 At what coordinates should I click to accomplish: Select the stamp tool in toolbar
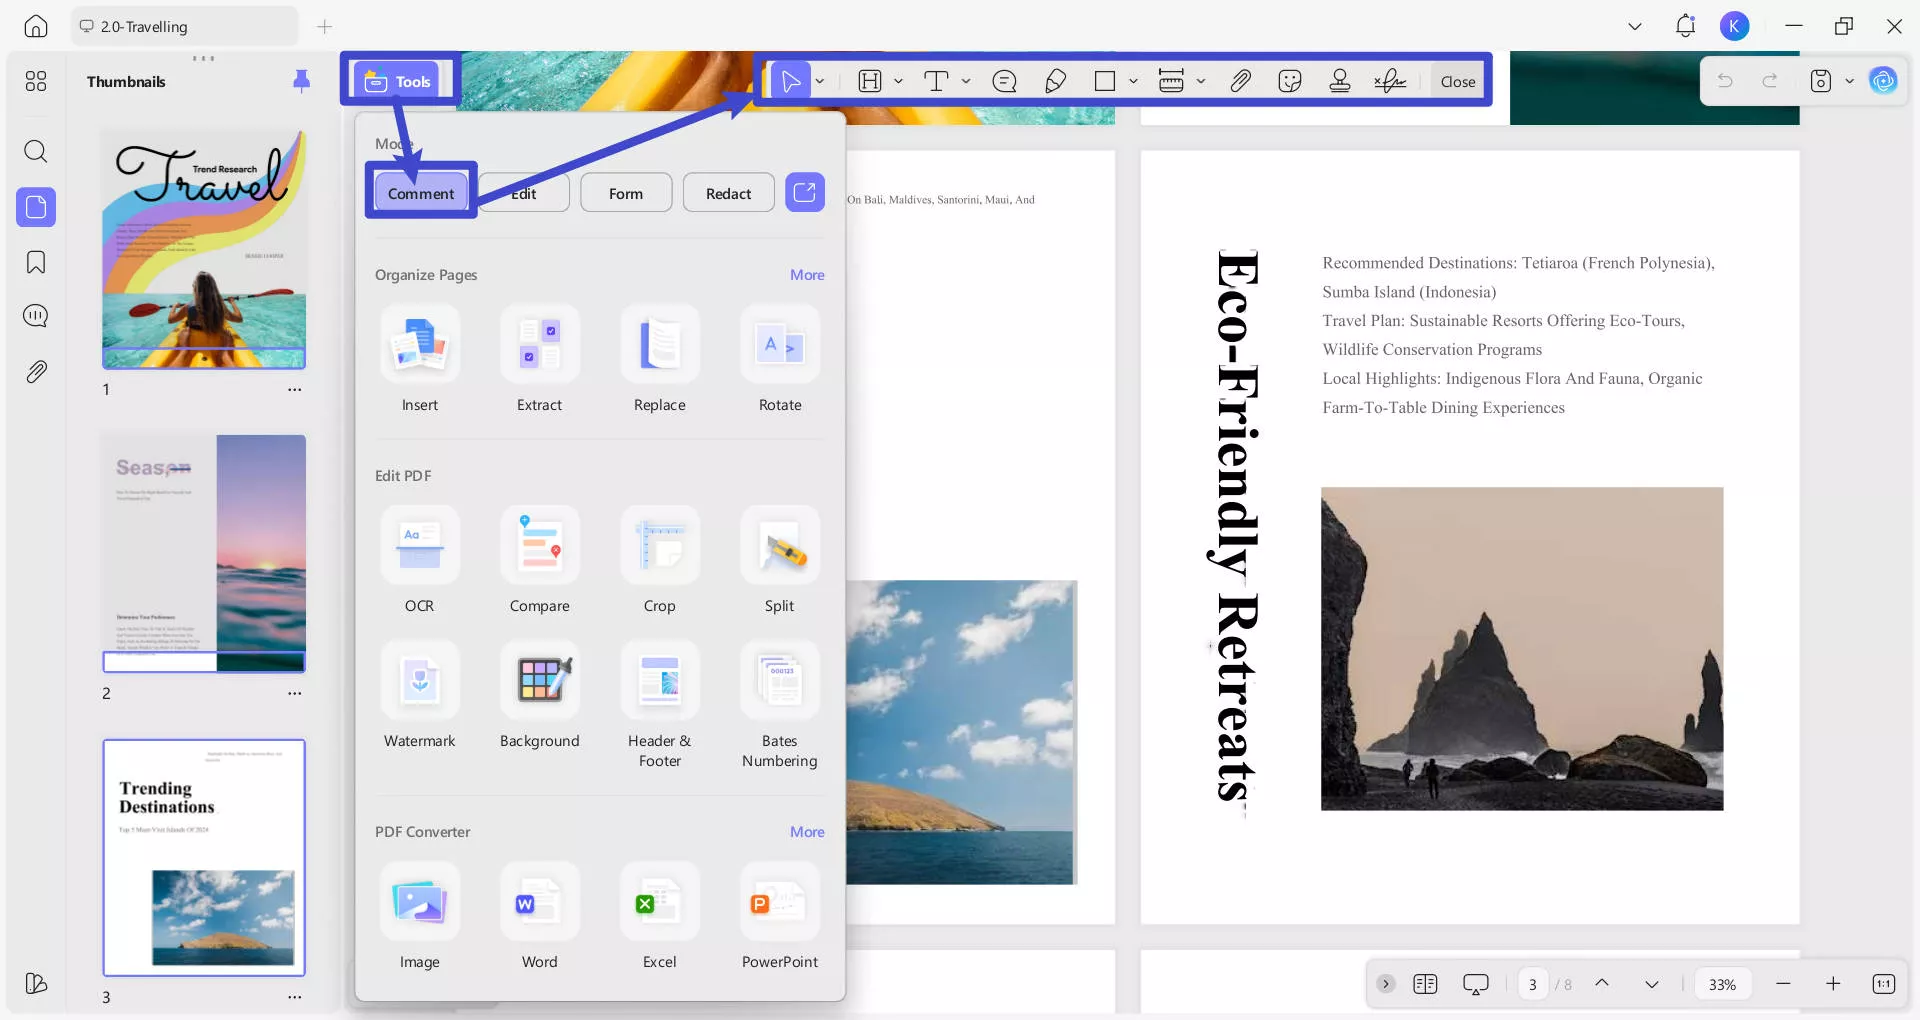pyautogui.click(x=1340, y=81)
